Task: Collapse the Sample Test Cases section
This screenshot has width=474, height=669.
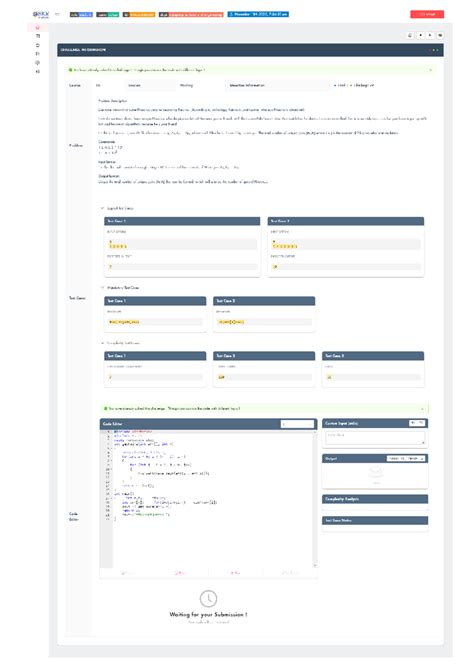Action: tap(102, 208)
